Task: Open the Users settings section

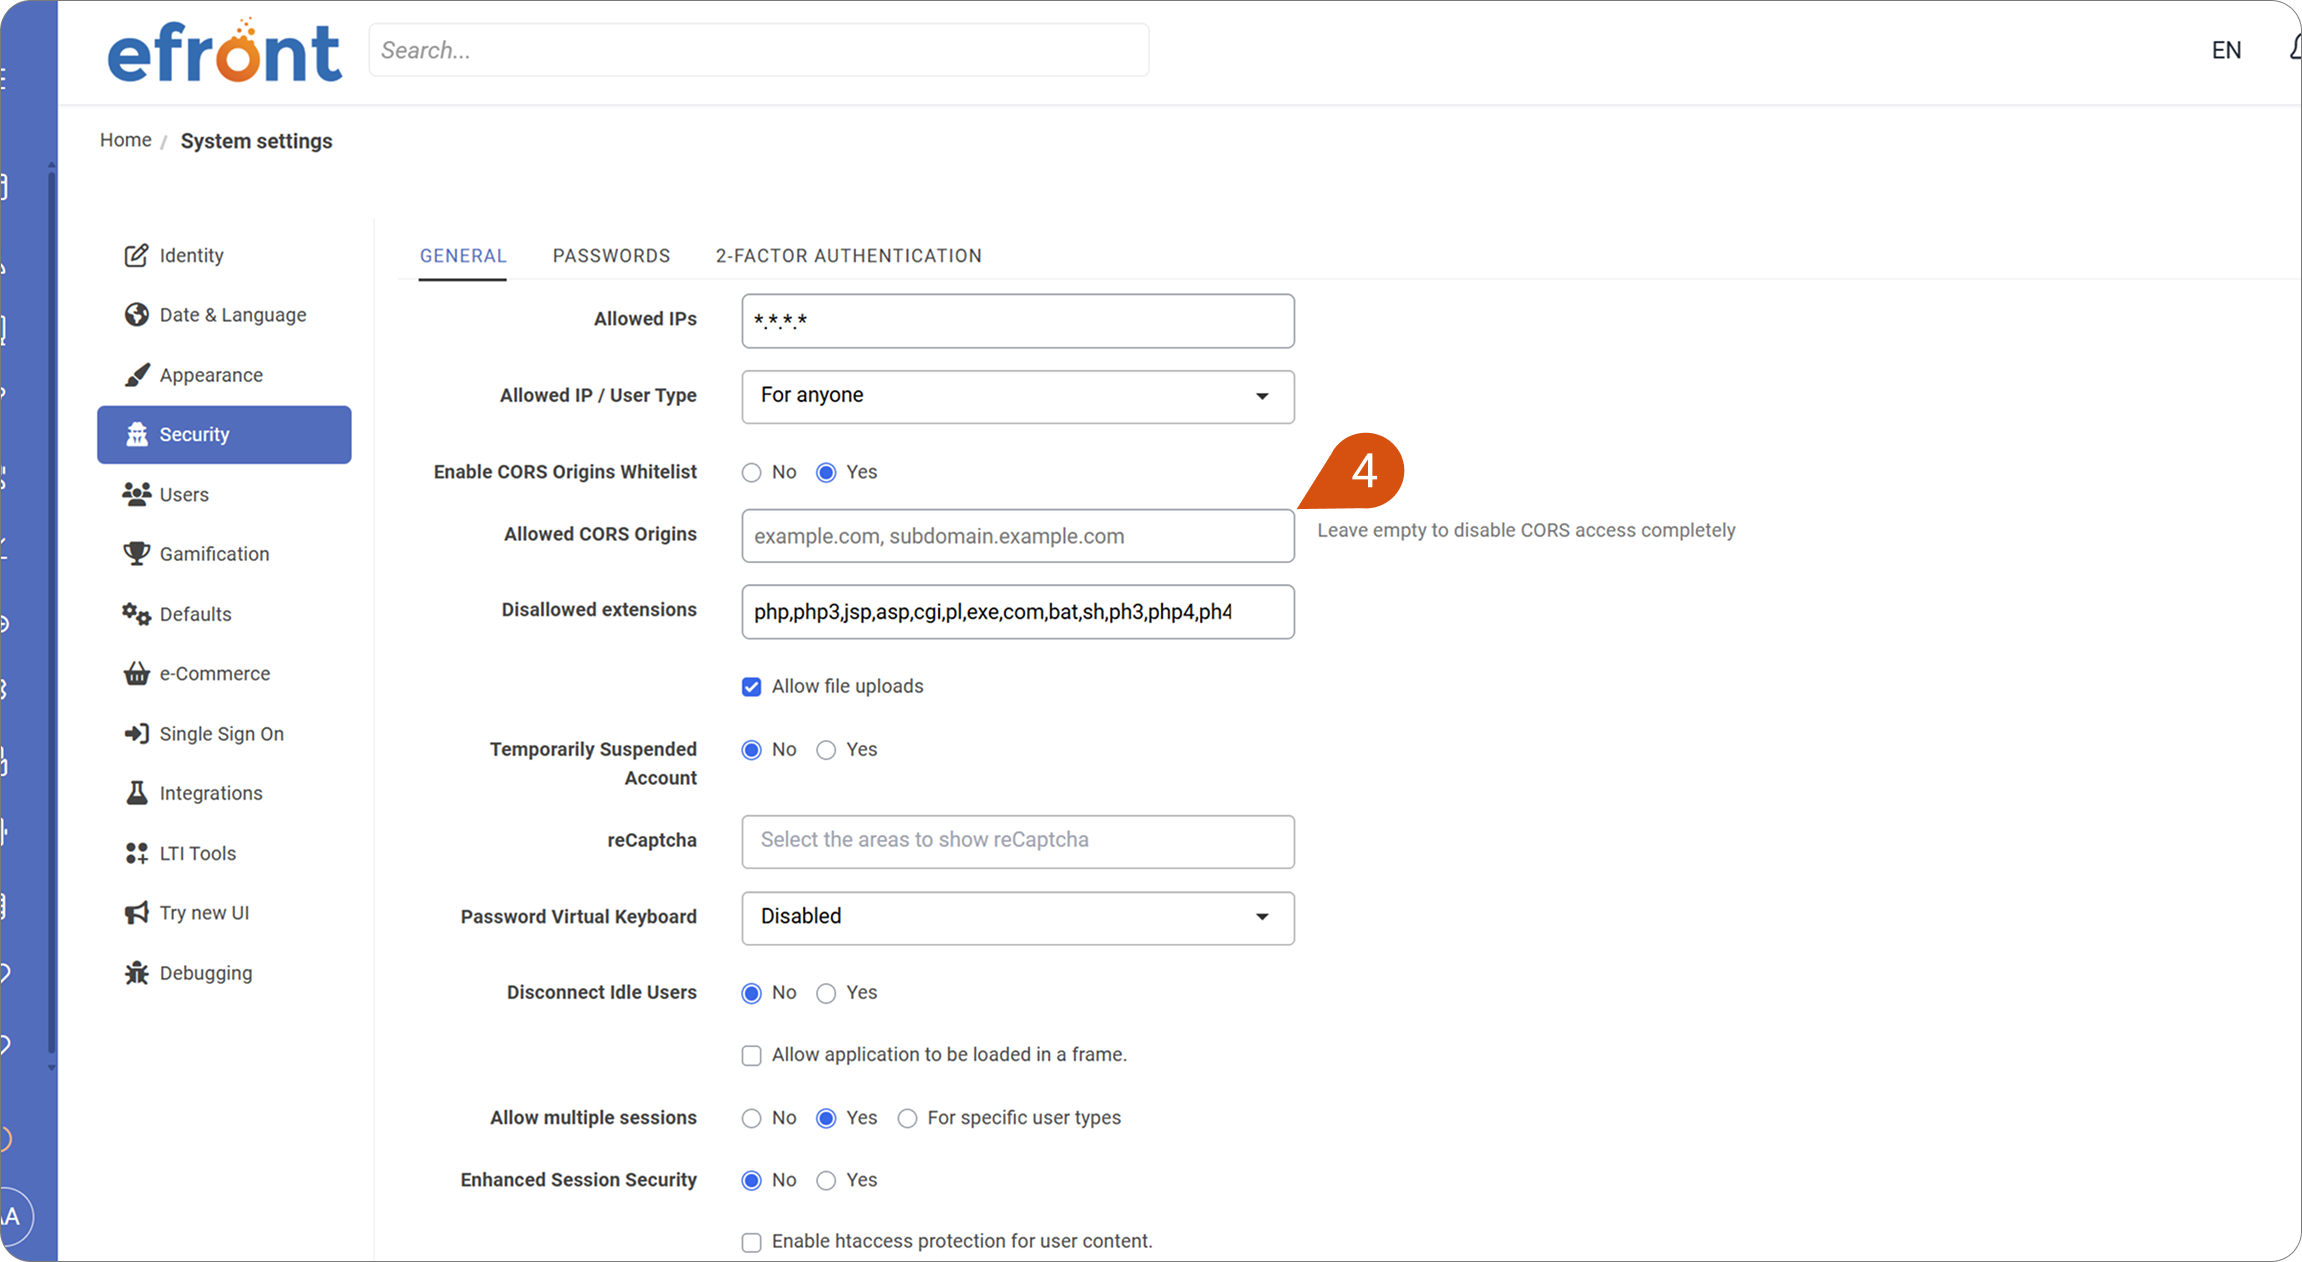Action: point(224,494)
